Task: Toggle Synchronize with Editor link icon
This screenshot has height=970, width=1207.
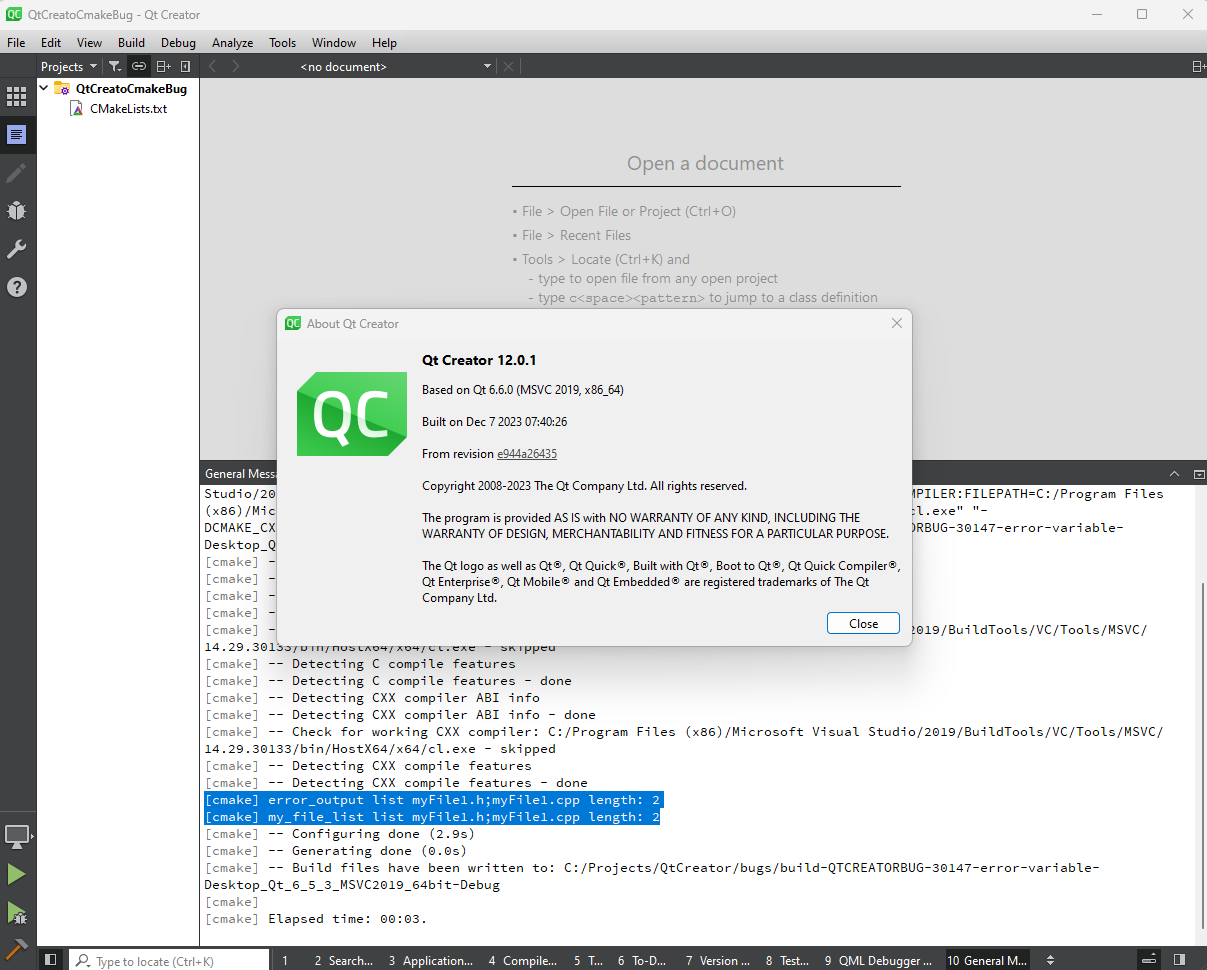Action: (x=139, y=66)
